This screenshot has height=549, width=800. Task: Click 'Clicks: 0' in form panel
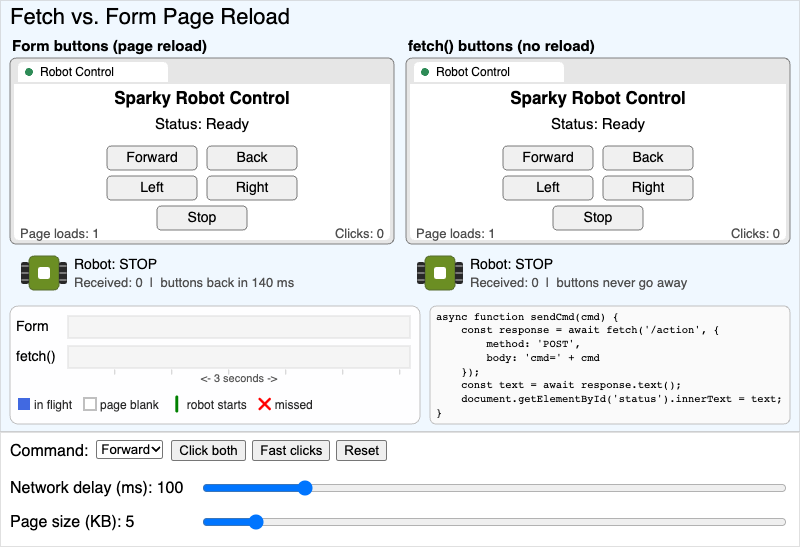[359, 234]
